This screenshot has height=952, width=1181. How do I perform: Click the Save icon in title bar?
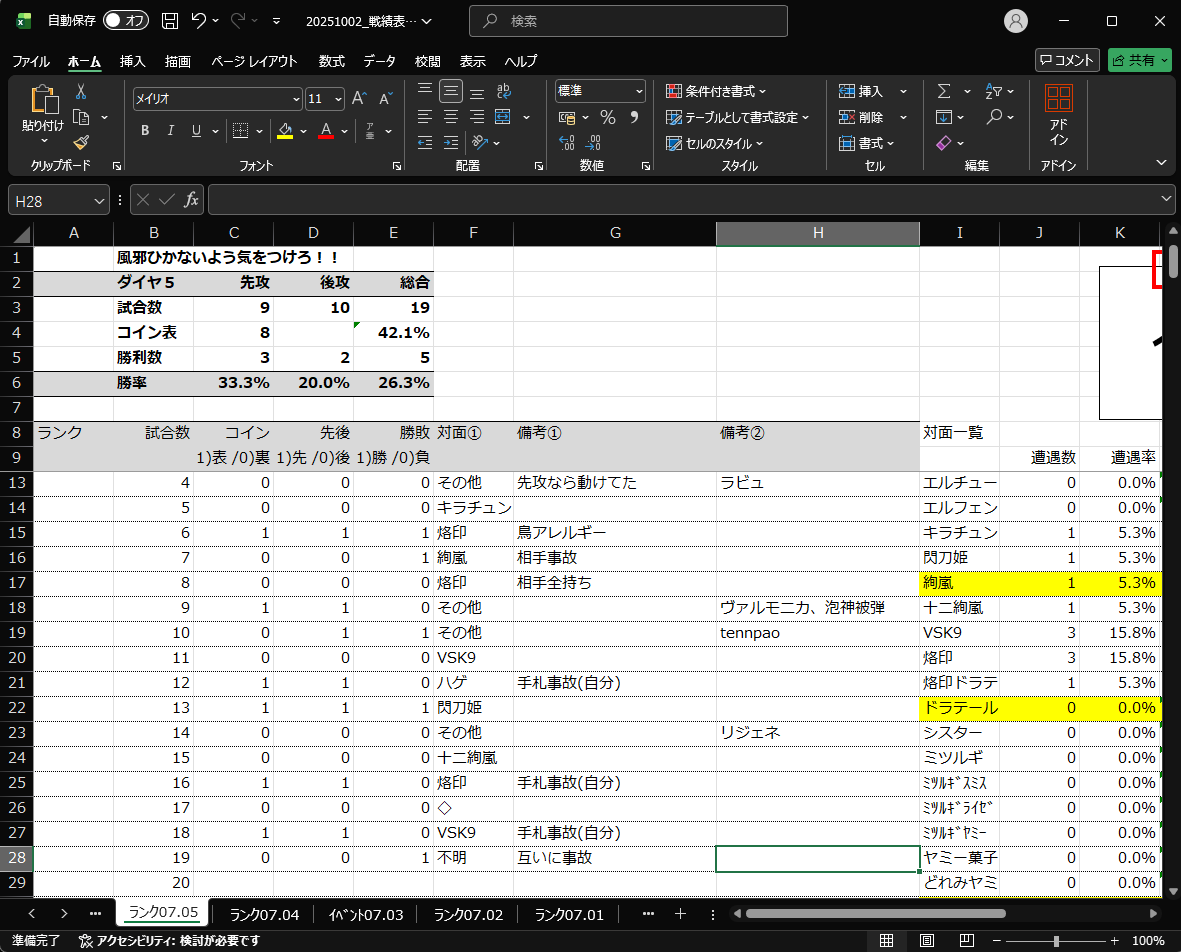pyautogui.click(x=170, y=21)
